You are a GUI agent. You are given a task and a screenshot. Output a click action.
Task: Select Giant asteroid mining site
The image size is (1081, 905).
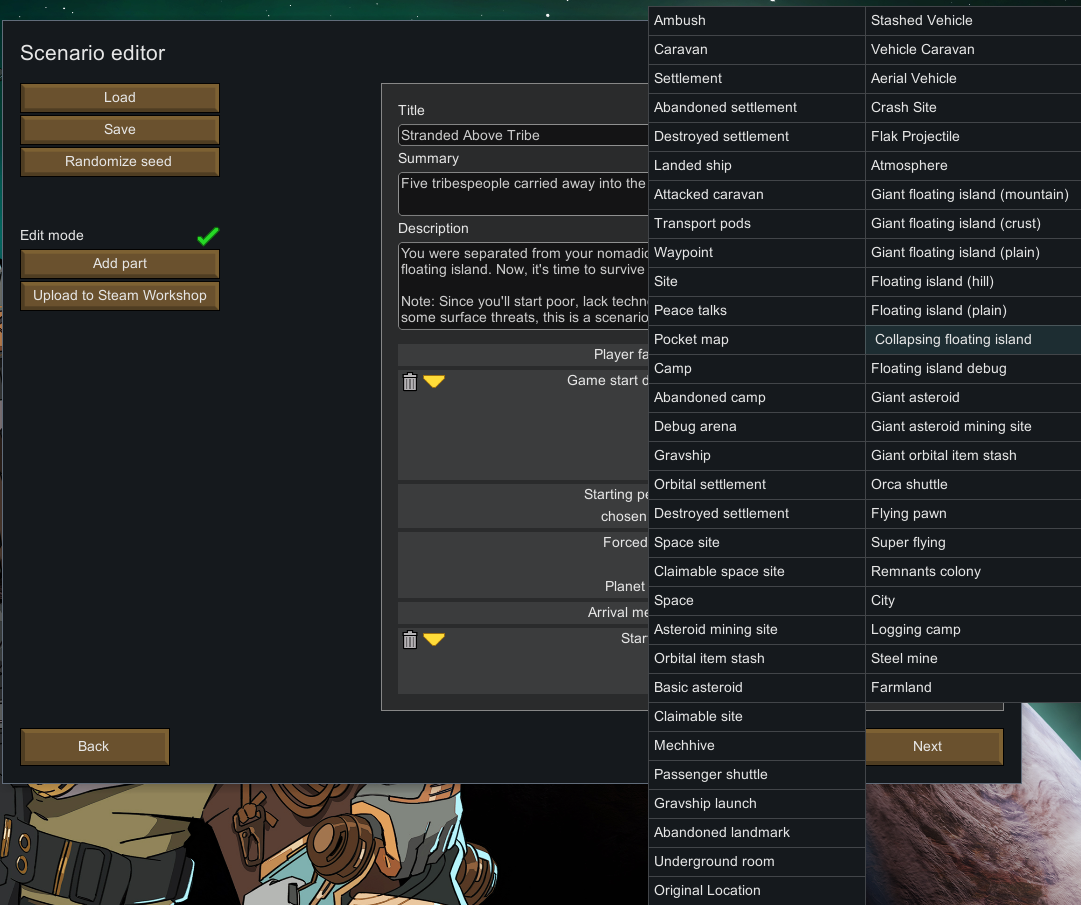pyautogui.click(x=973, y=426)
